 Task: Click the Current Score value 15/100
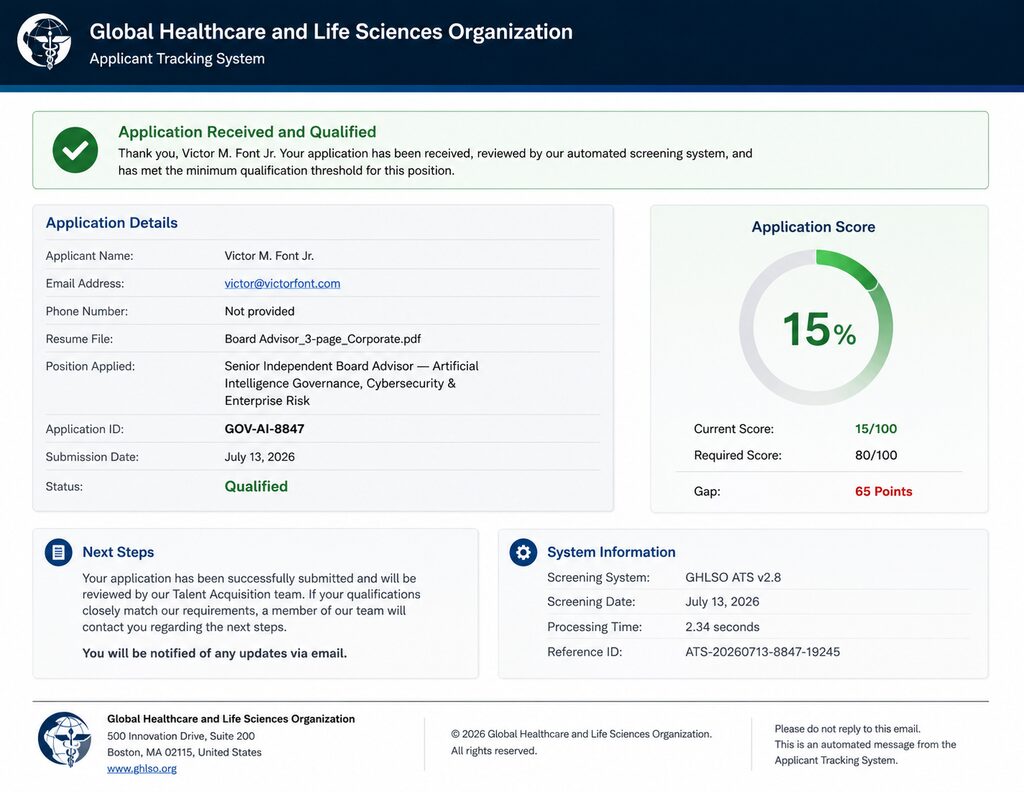click(876, 429)
